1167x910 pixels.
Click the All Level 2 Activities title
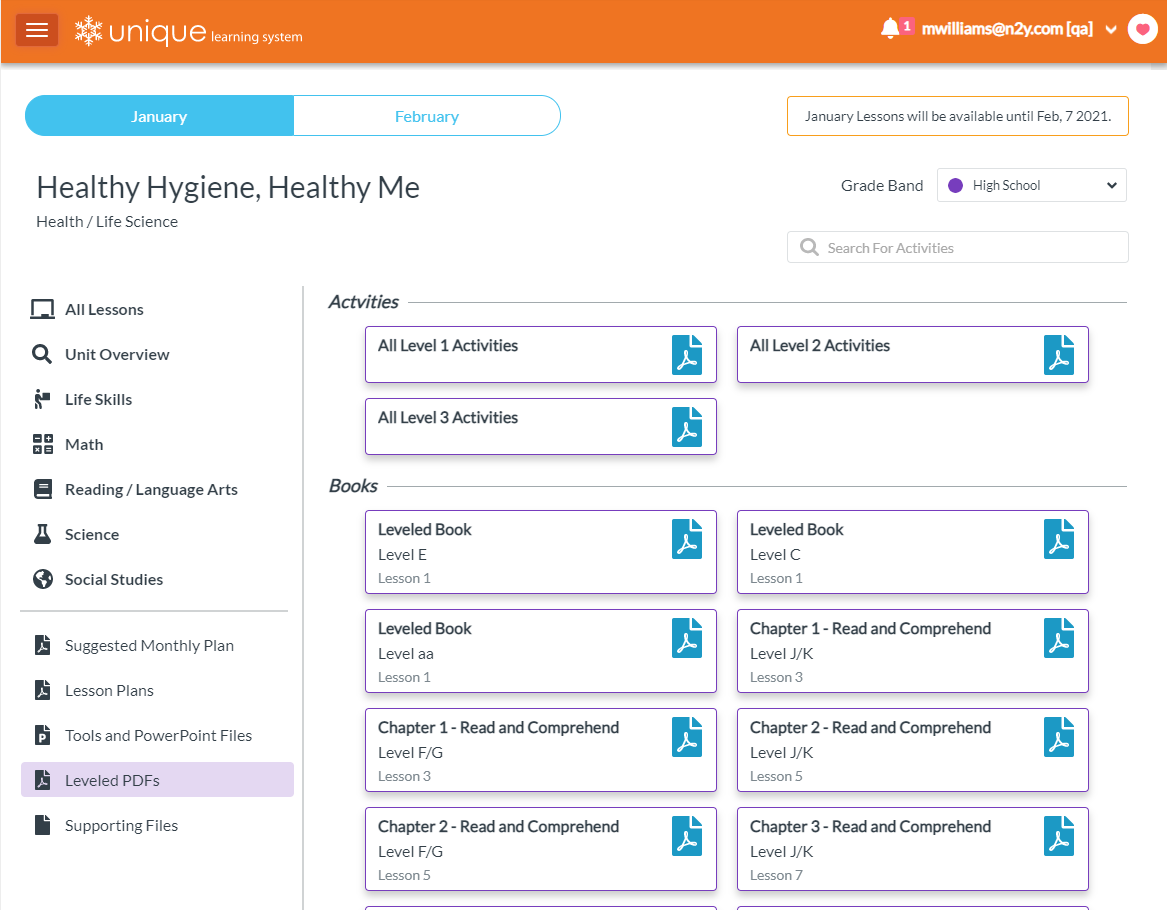819,345
